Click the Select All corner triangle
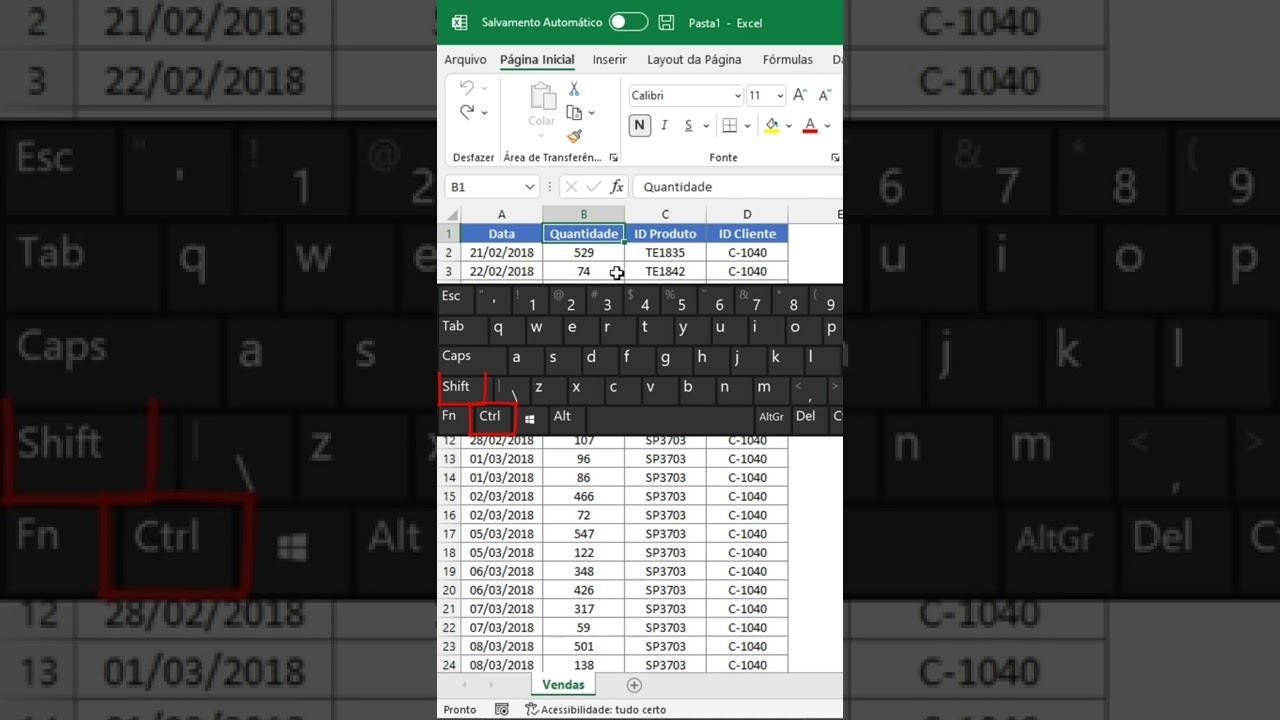The image size is (1280, 720). click(450, 215)
